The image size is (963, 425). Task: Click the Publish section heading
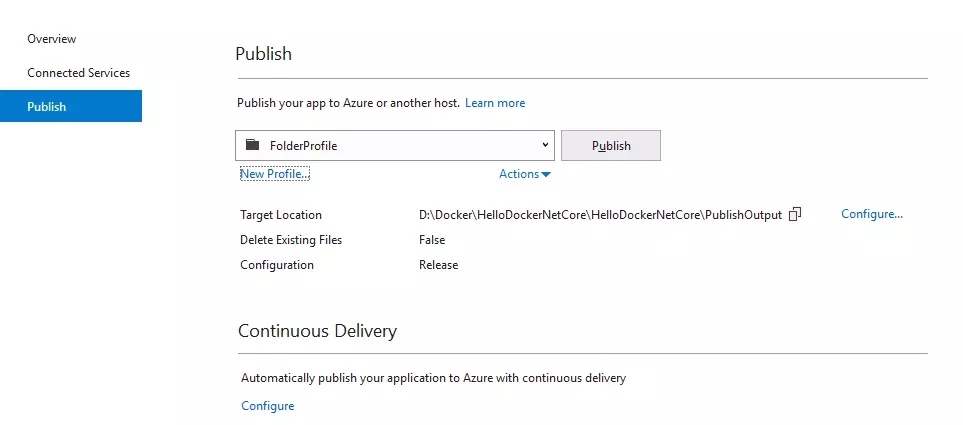pos(263,54)
